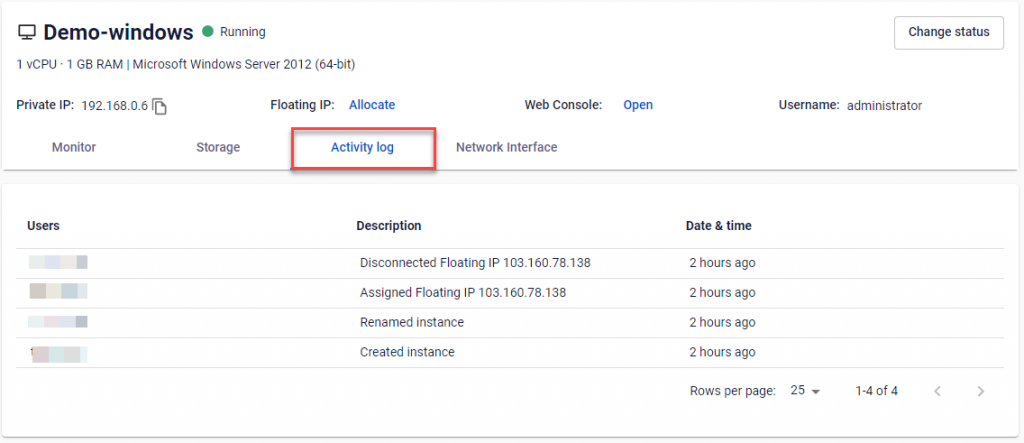Select the Activity log tab

(362, 147)
